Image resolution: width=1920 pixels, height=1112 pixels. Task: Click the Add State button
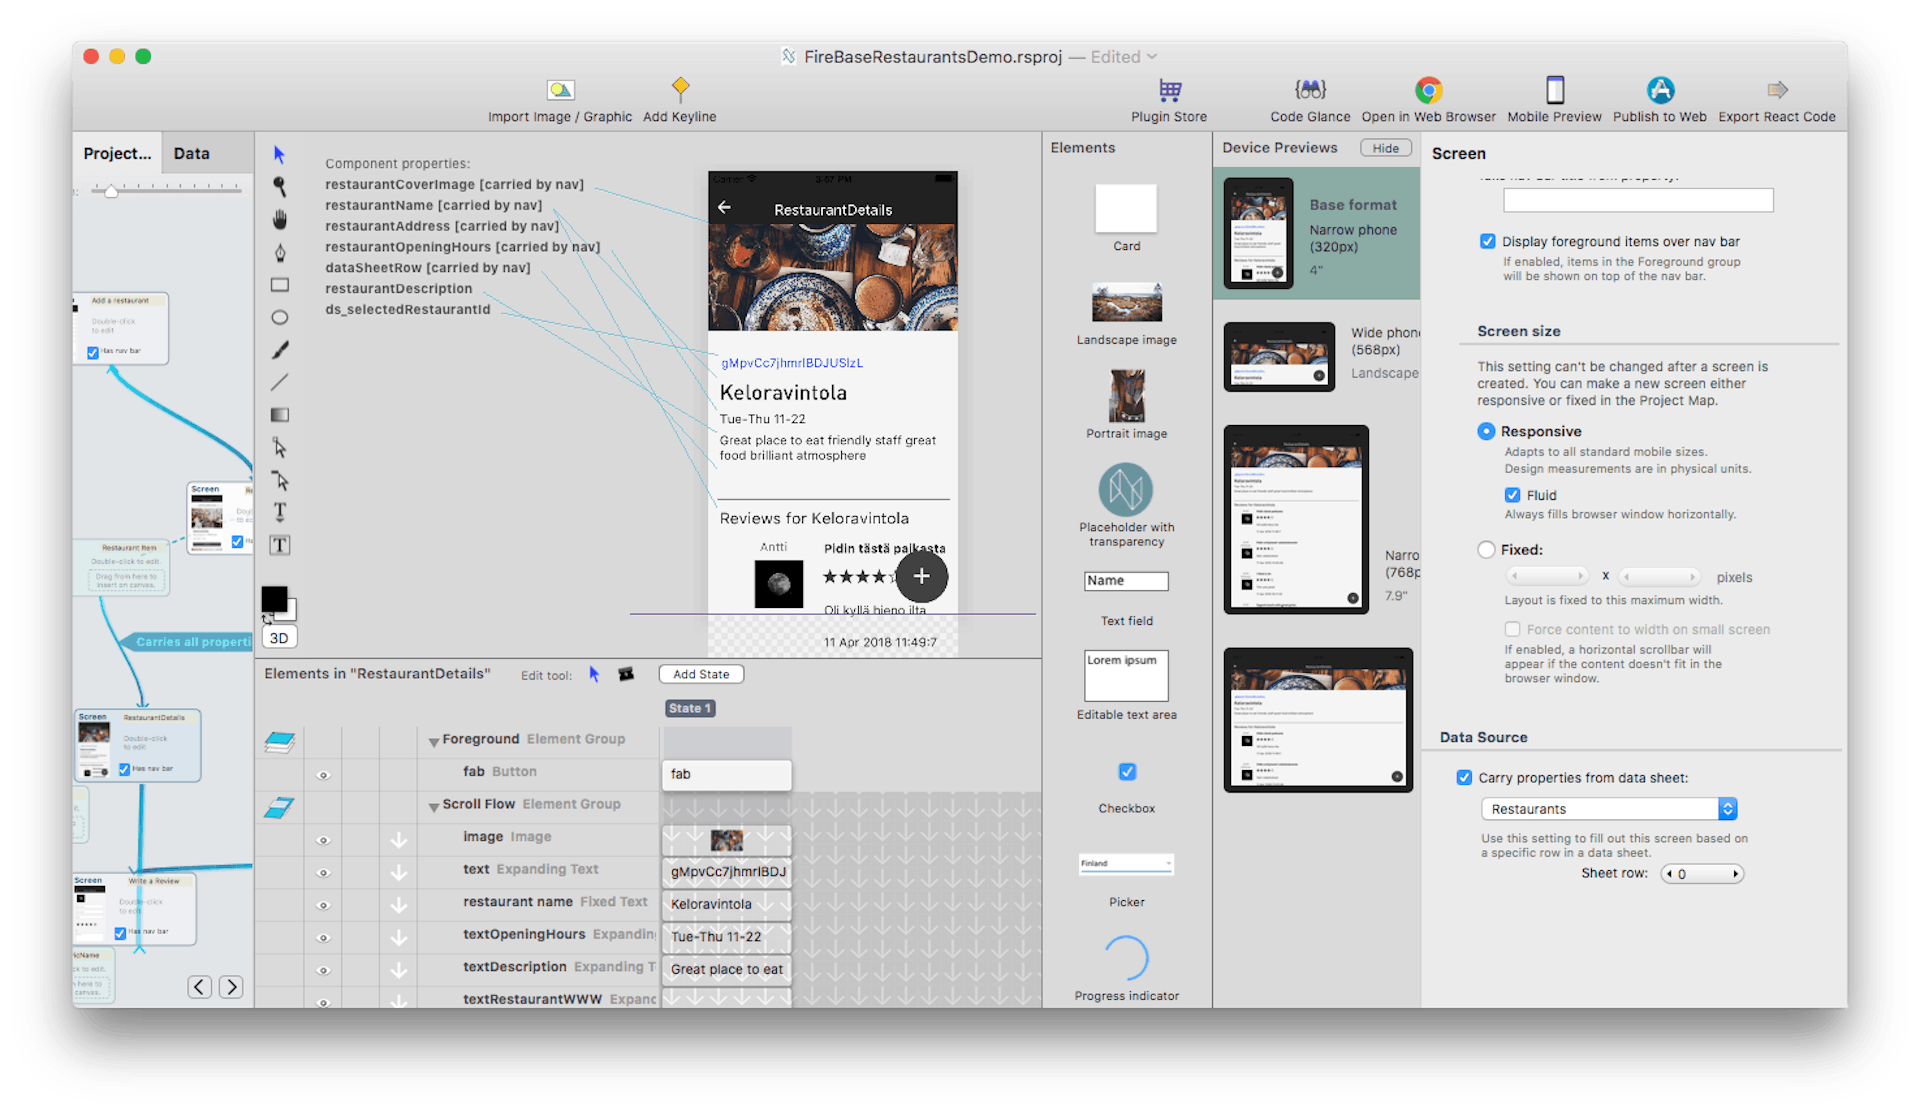point(700,673)
